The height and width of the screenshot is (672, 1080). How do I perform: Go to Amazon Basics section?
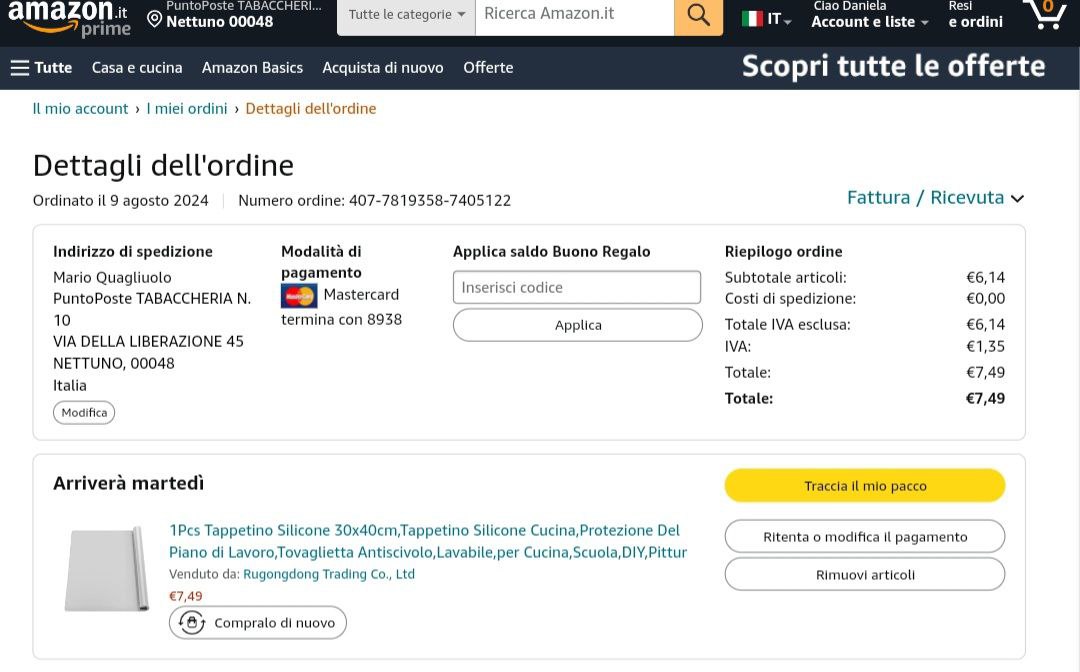(252, 68)
